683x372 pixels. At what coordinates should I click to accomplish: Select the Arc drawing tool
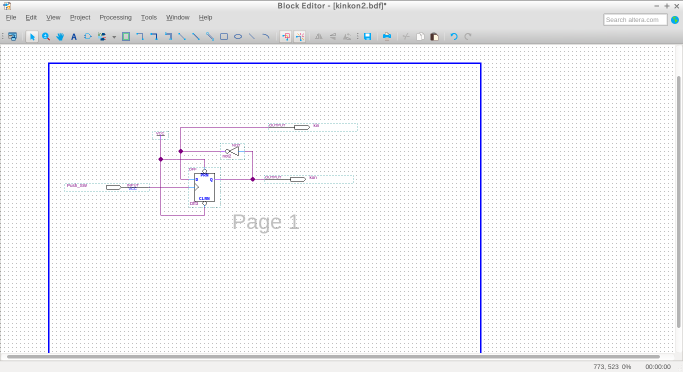click(266, 37)
